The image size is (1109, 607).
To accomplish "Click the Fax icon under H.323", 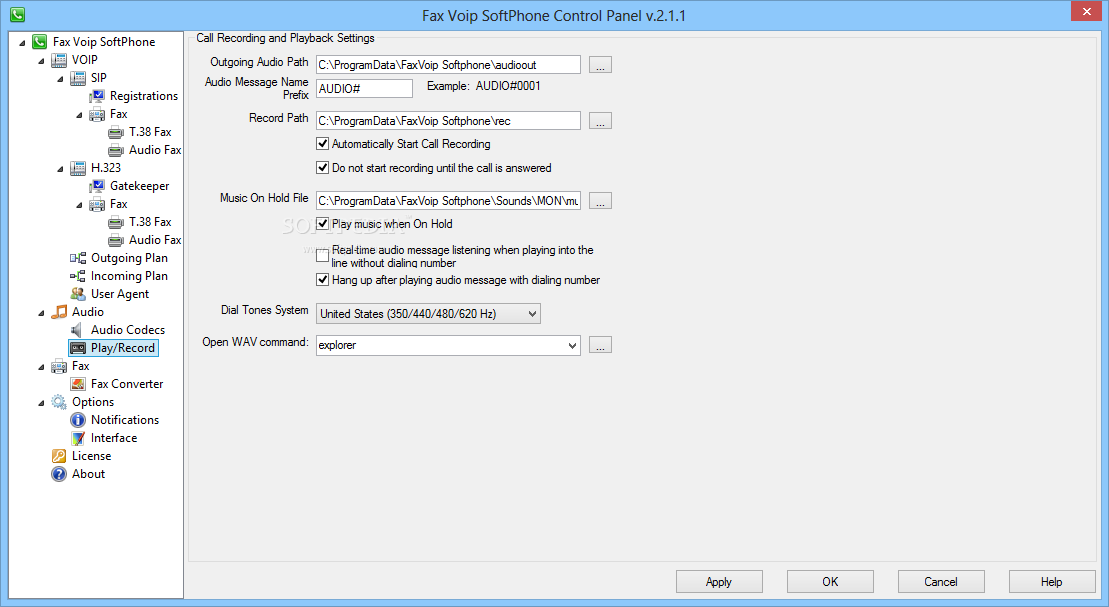I will (x=97, y=204).
